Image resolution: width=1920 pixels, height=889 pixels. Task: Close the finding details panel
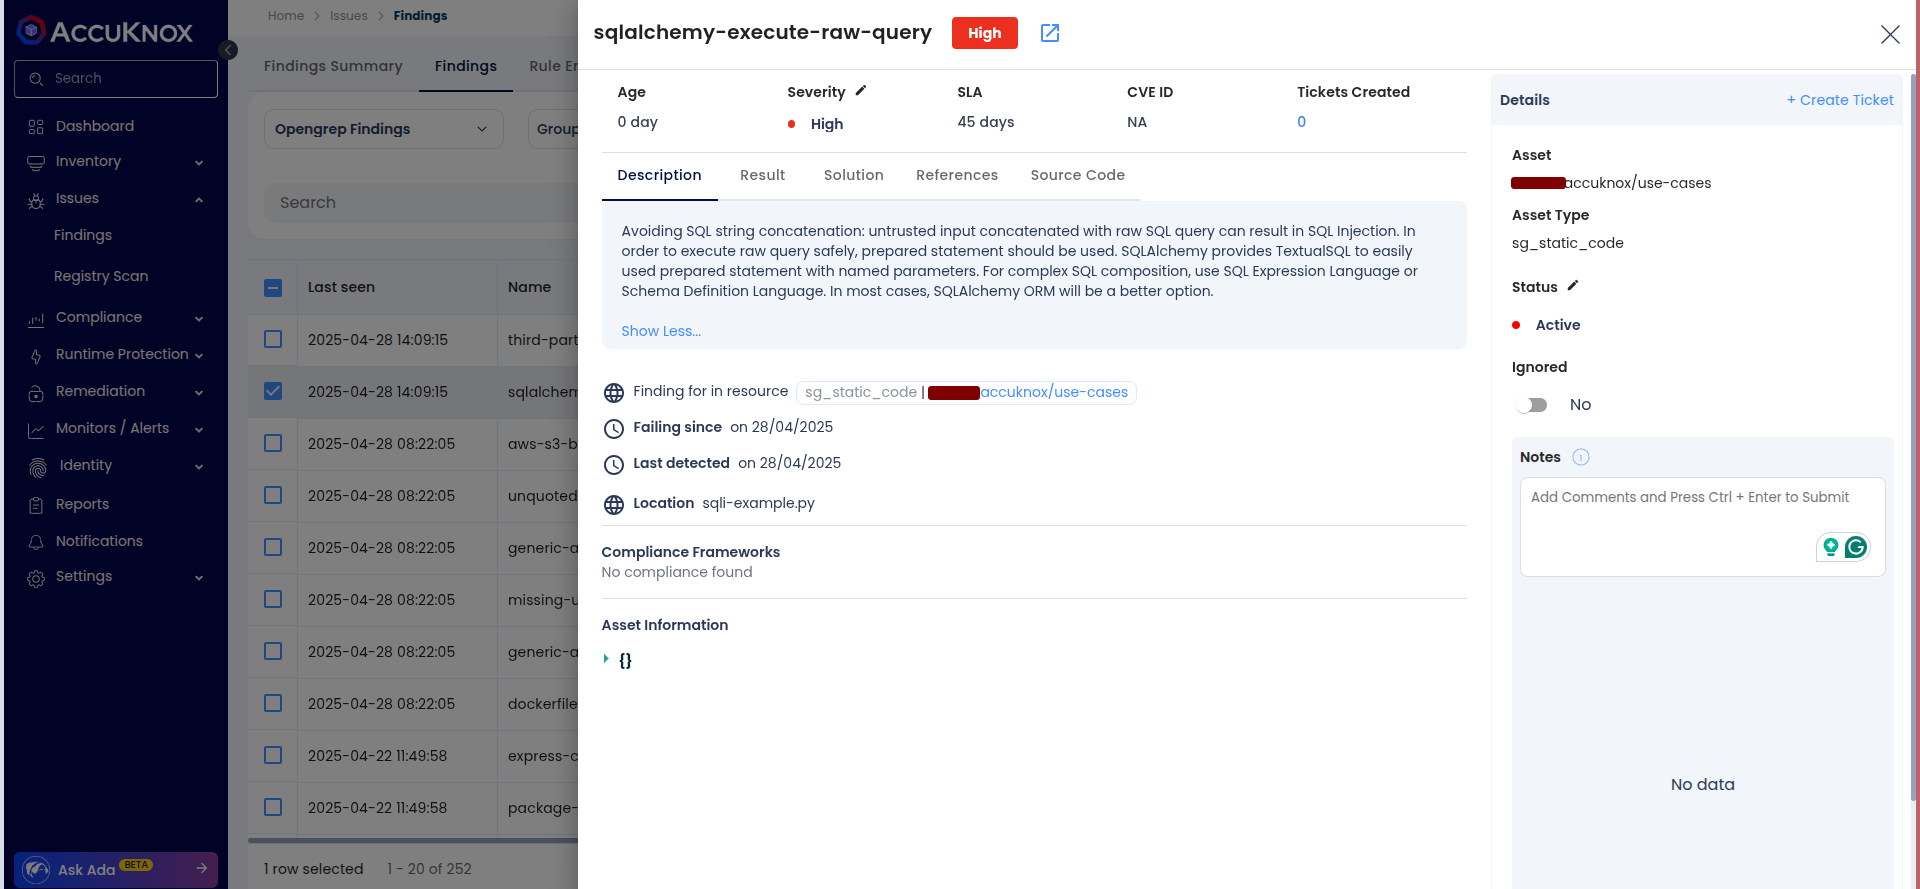[1890, 34]
